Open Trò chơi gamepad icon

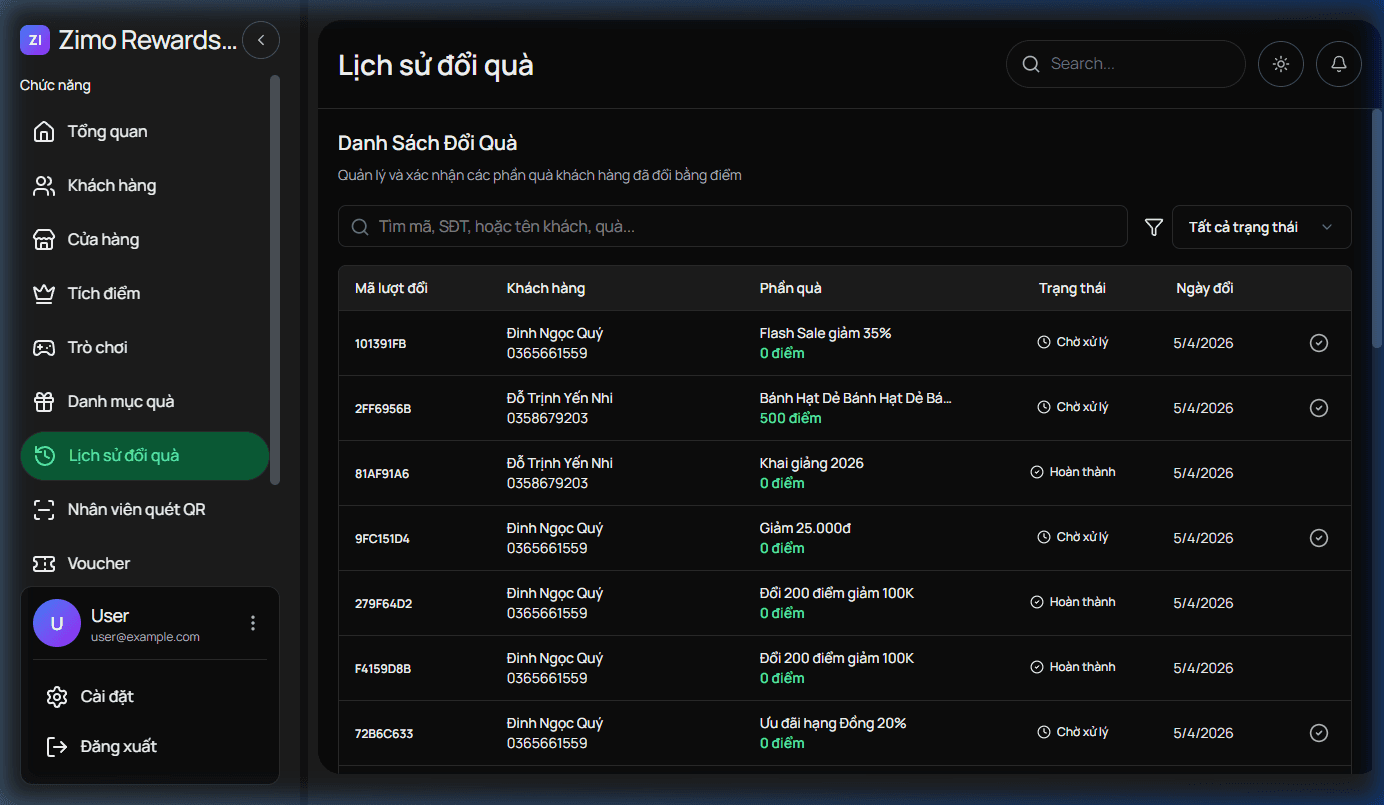(44, 348)
